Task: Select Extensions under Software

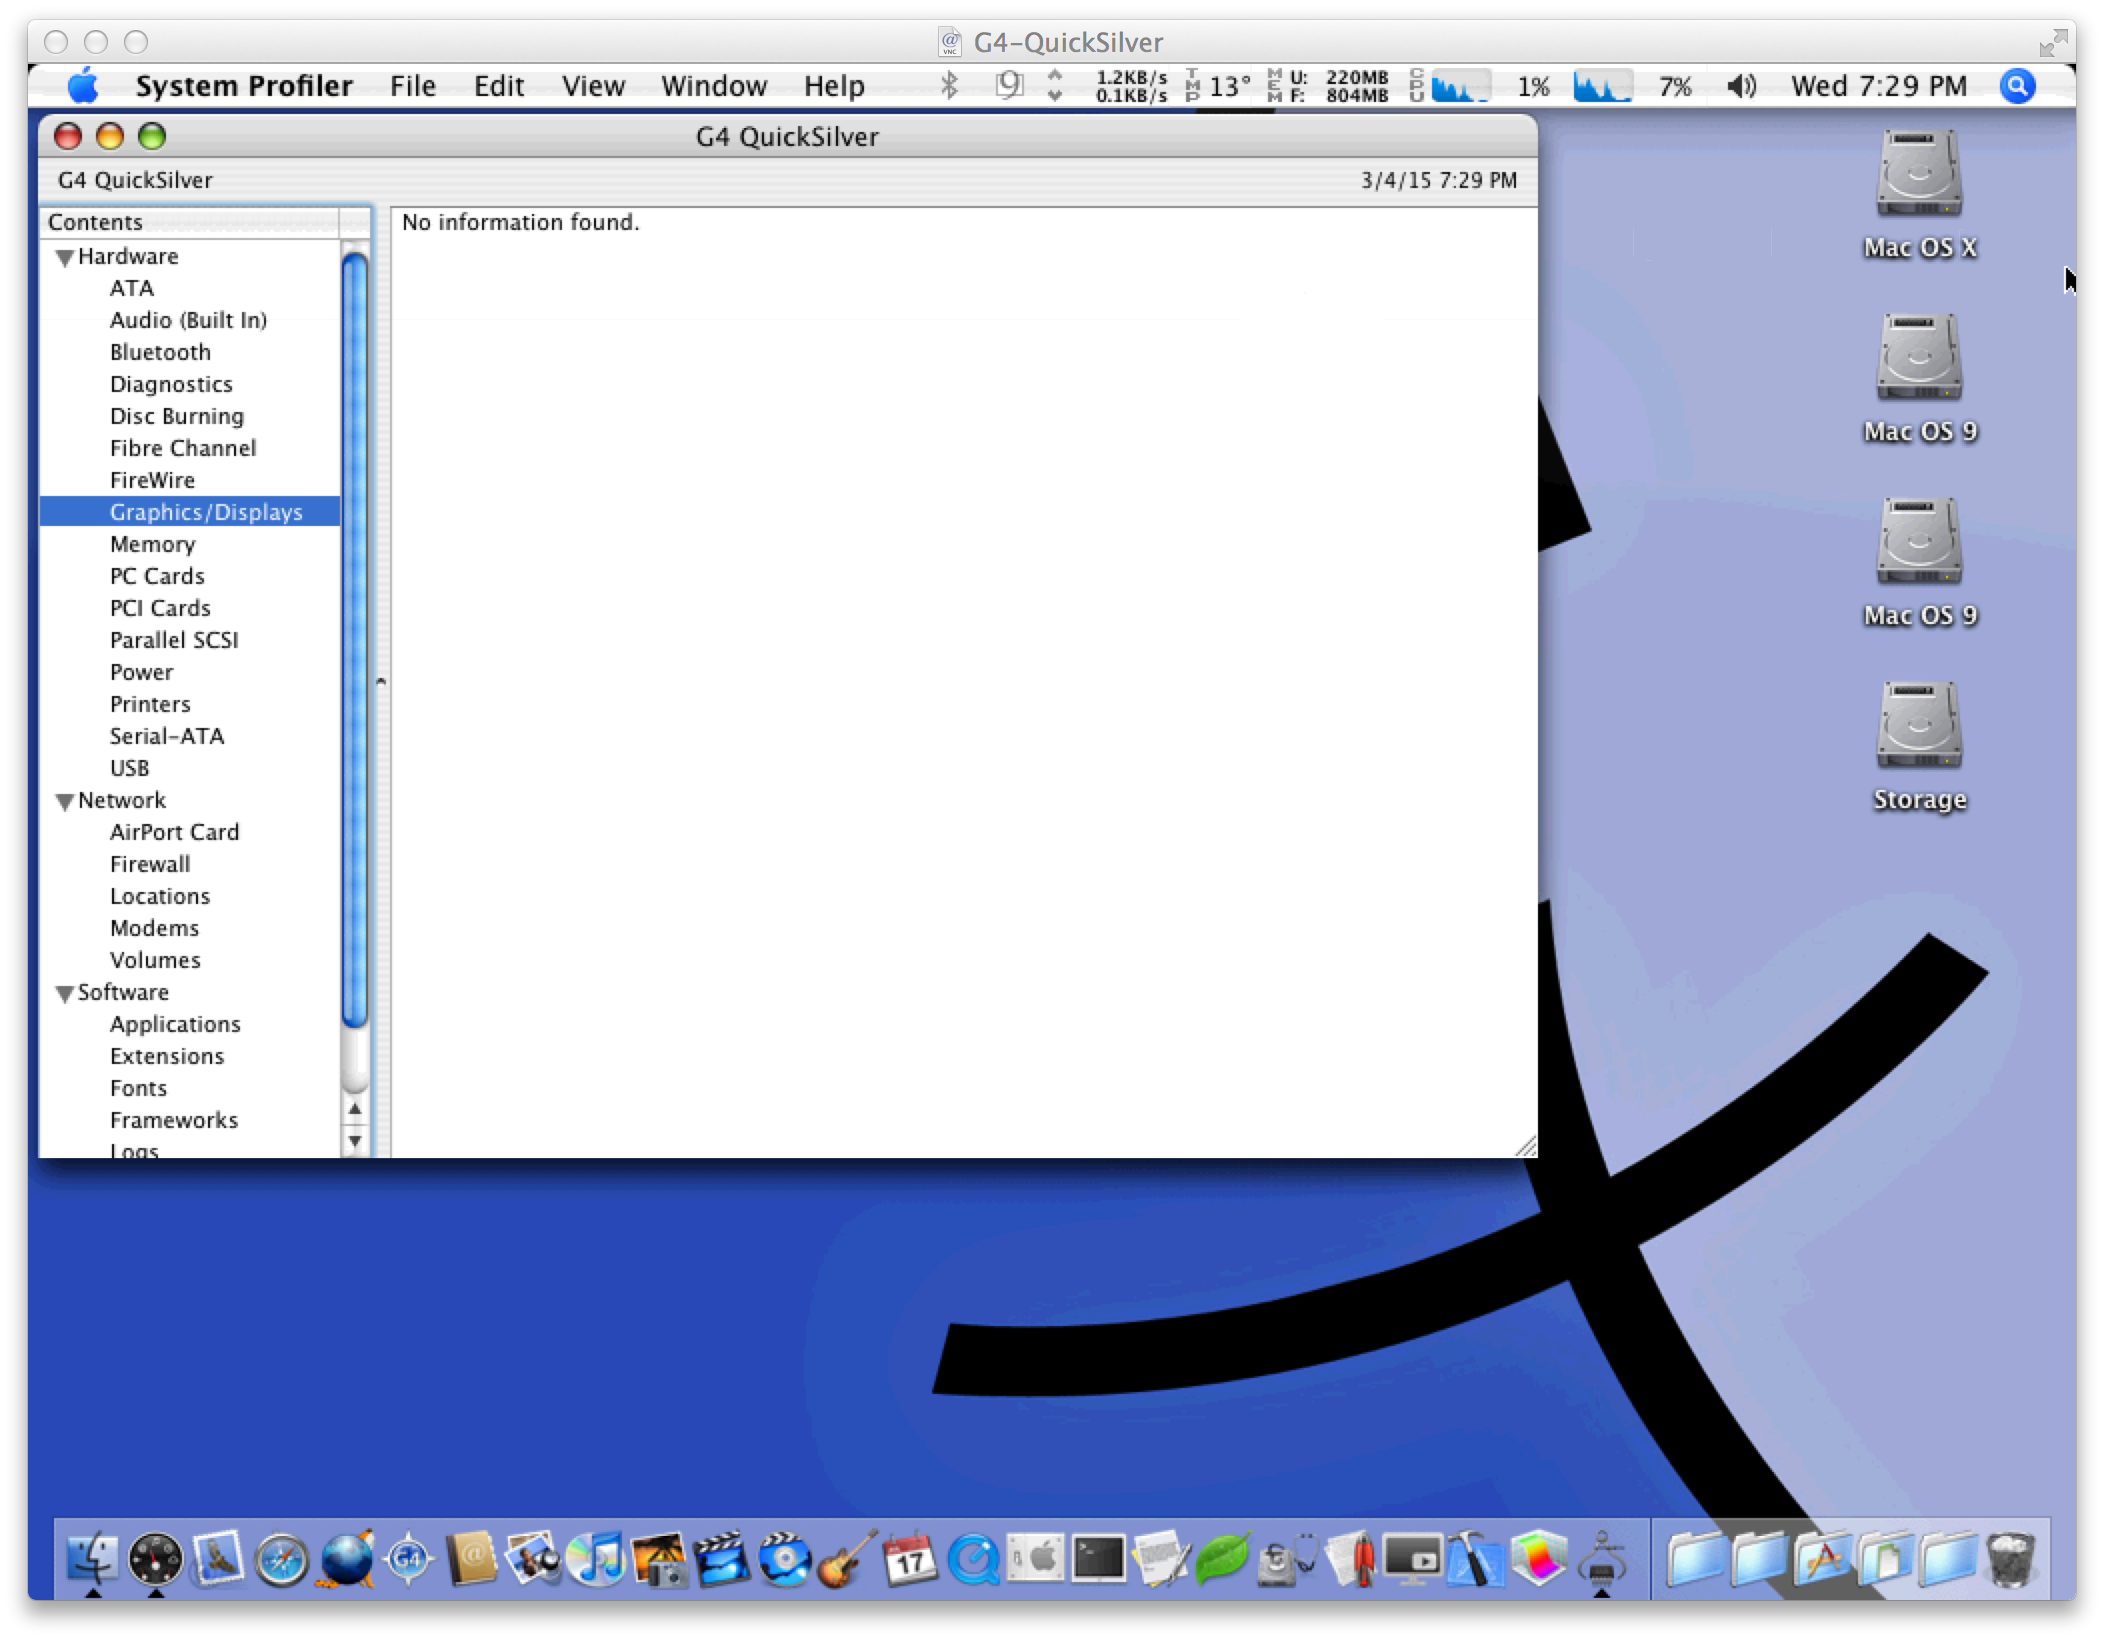Action: (x=167, y=1056)
